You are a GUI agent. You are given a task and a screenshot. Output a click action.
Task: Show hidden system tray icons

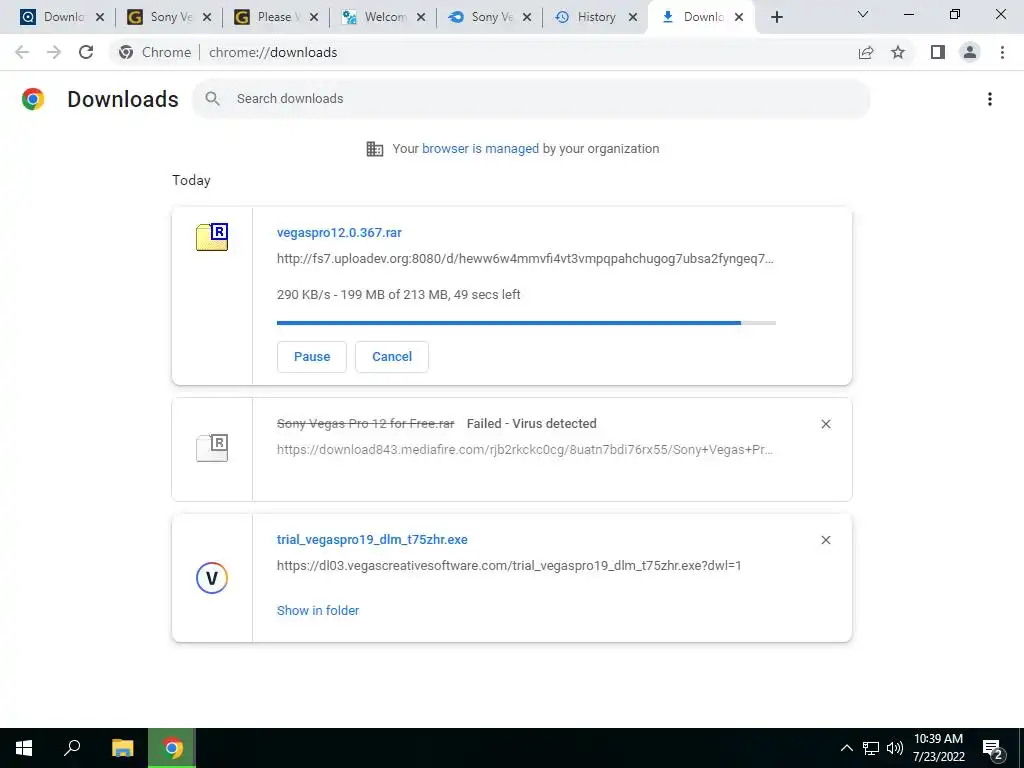846,748
